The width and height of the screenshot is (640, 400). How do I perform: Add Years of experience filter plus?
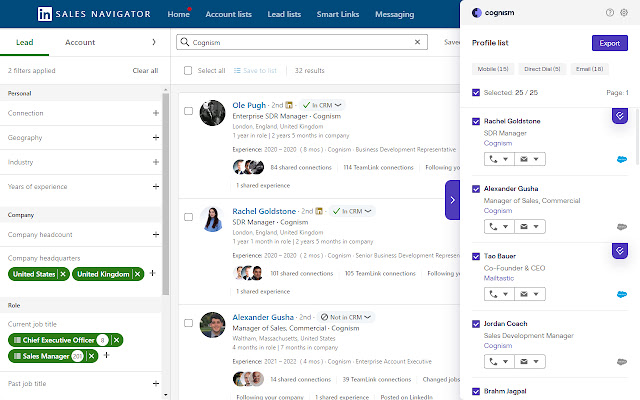coord(156,187)
